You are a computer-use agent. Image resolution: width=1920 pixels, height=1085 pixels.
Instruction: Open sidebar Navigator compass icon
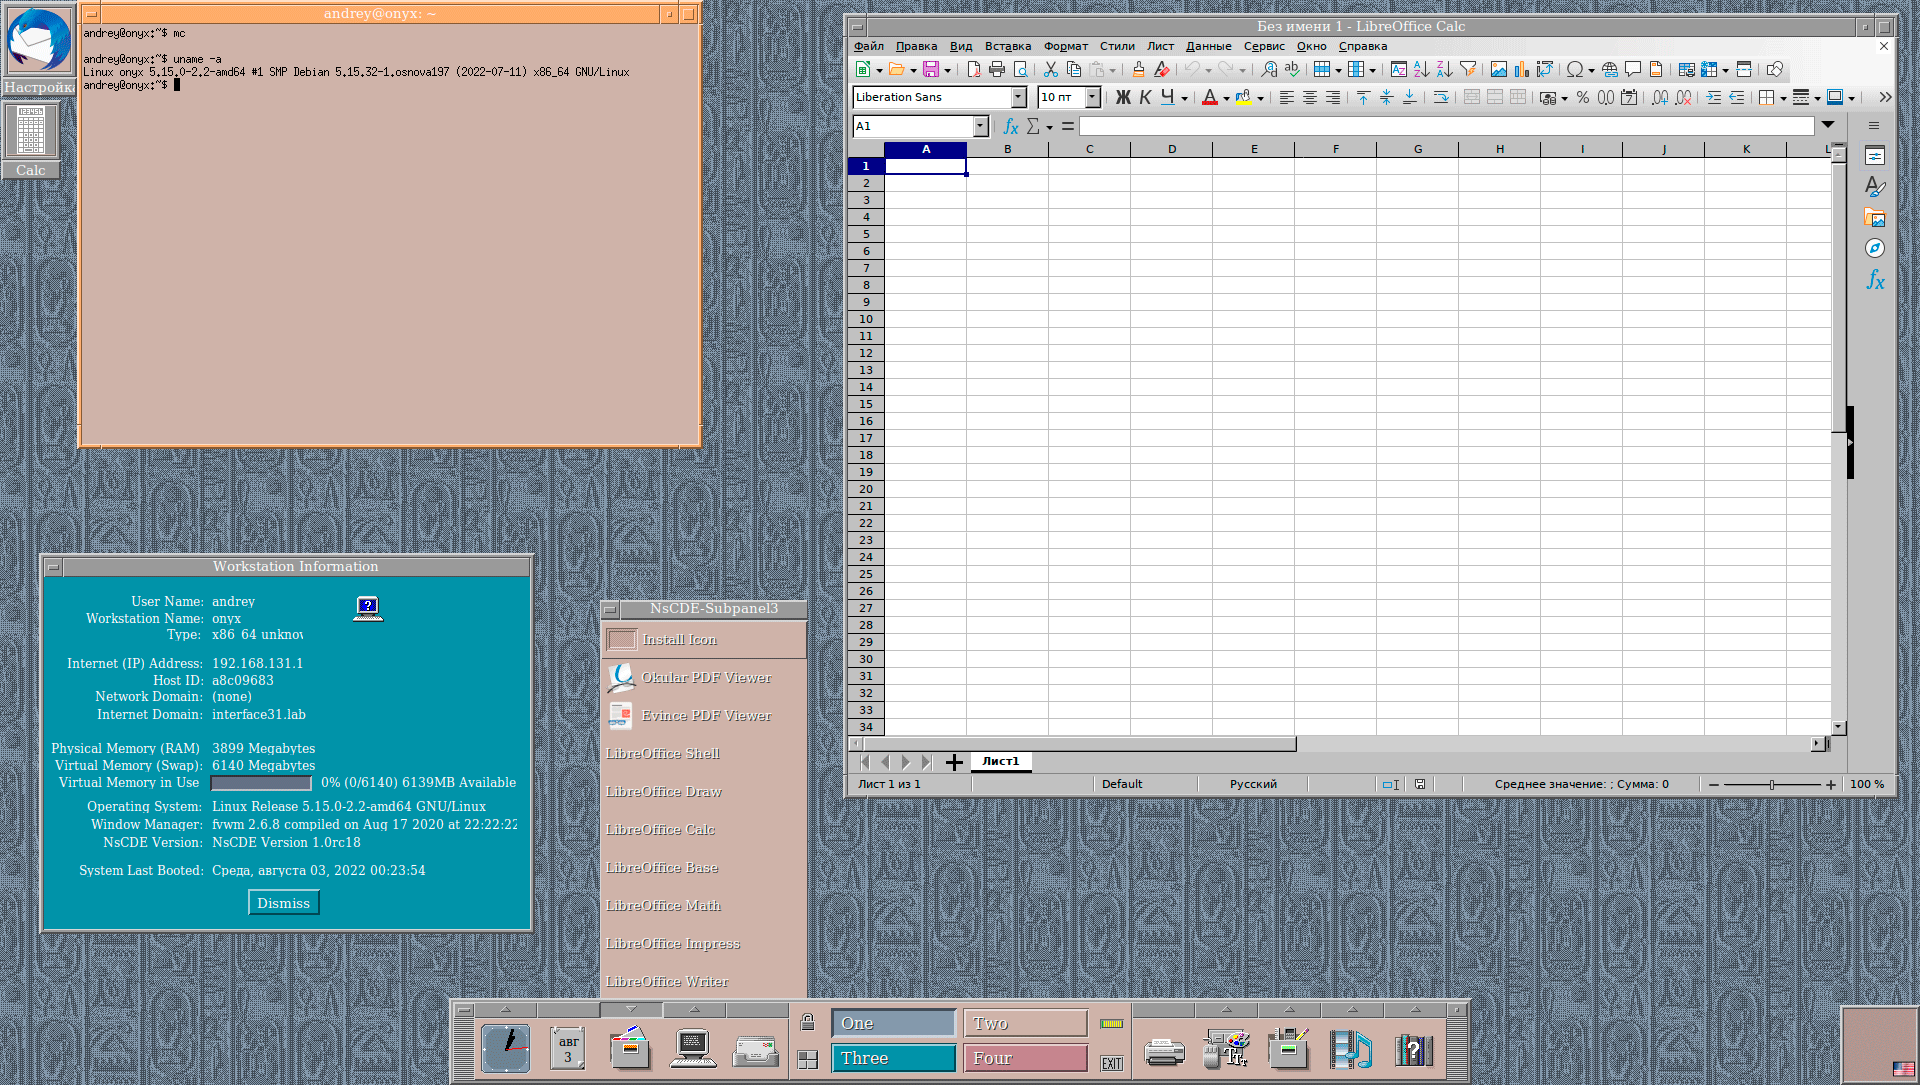click(1874, 248)
